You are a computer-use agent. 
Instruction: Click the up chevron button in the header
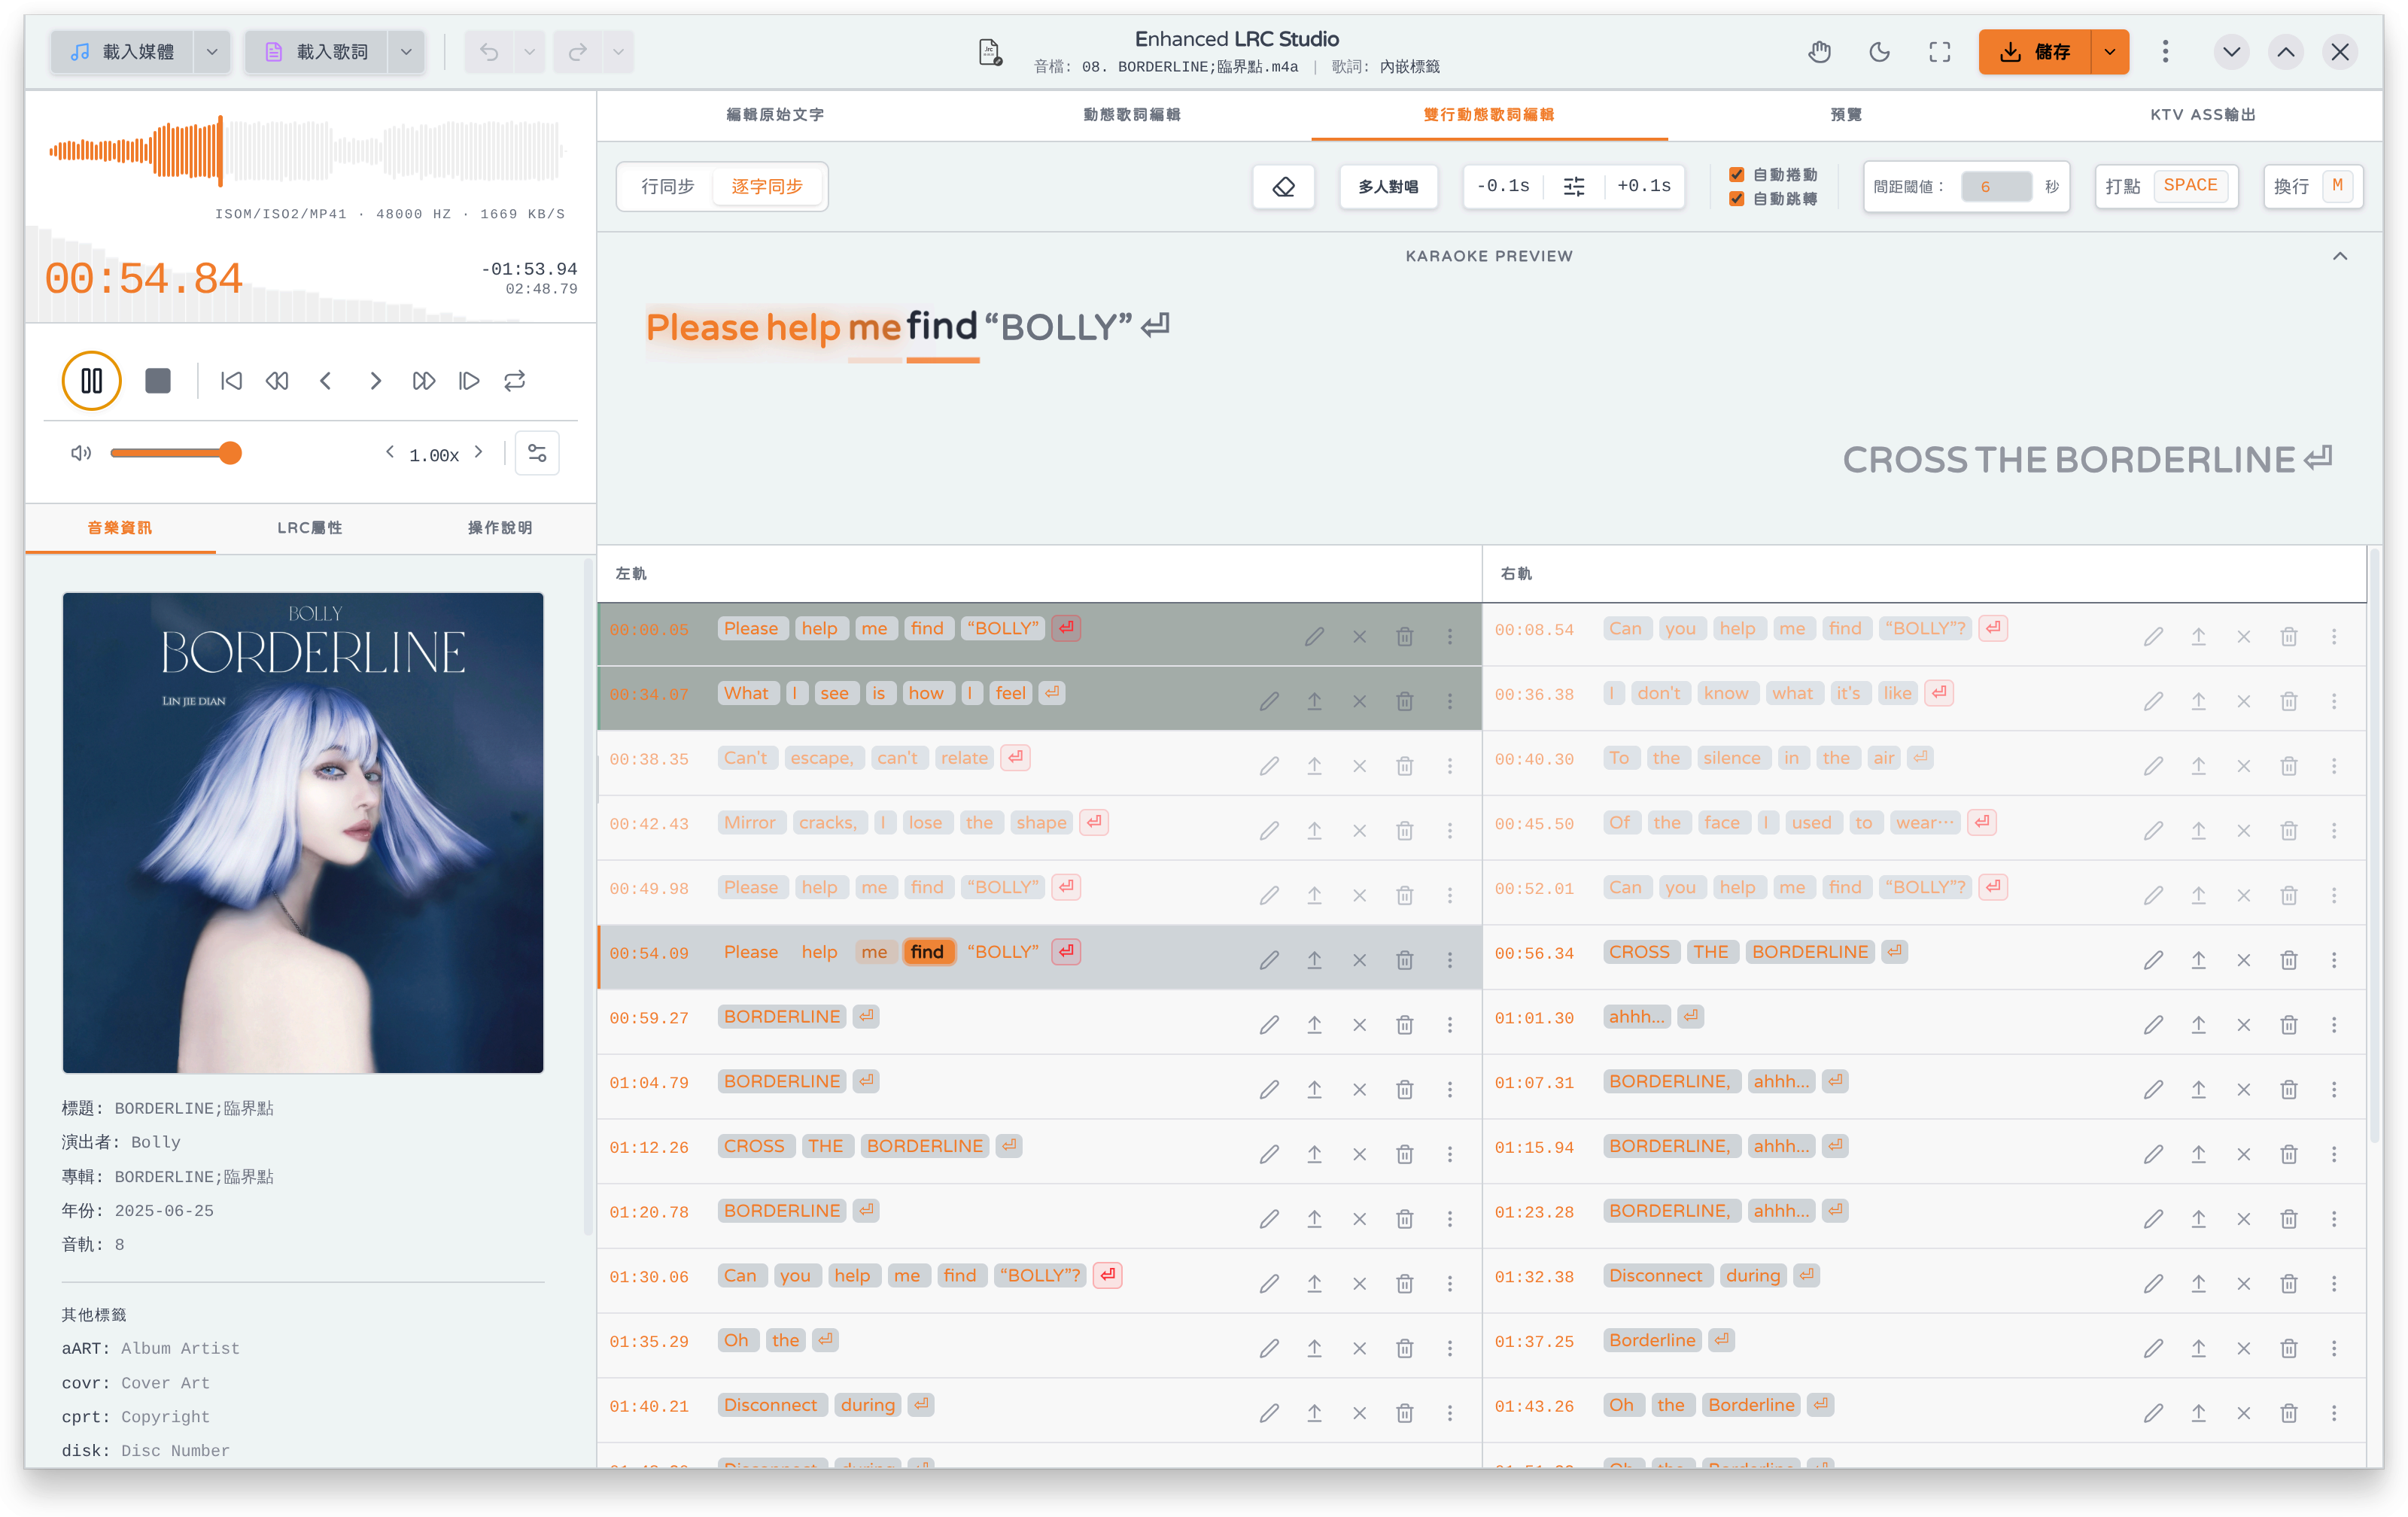2286,52
